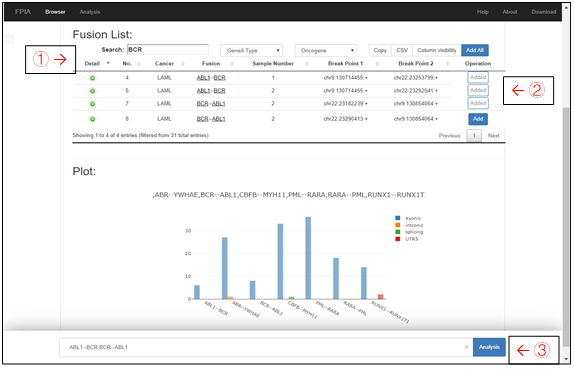Open Column visibility options
The height and width of the screenshot is (372, 574).
click(437, 50)
